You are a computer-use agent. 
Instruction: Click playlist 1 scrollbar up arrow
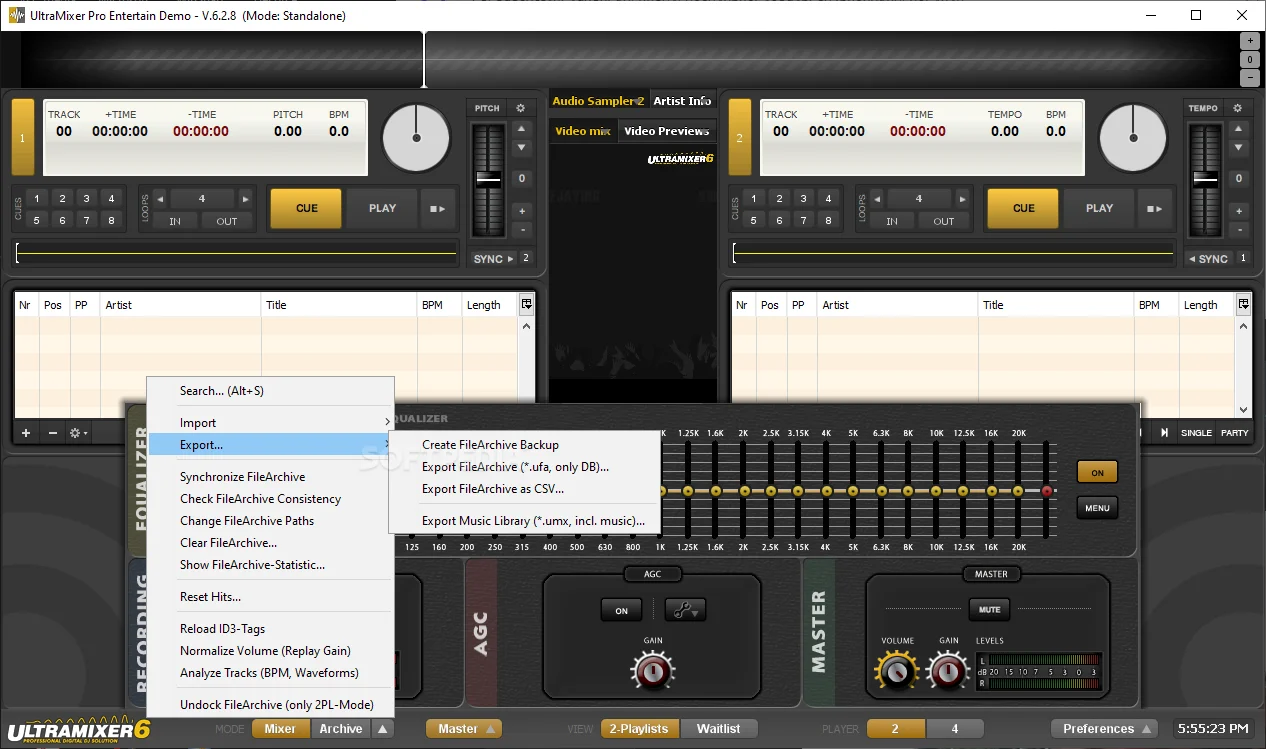click(527, 326)
